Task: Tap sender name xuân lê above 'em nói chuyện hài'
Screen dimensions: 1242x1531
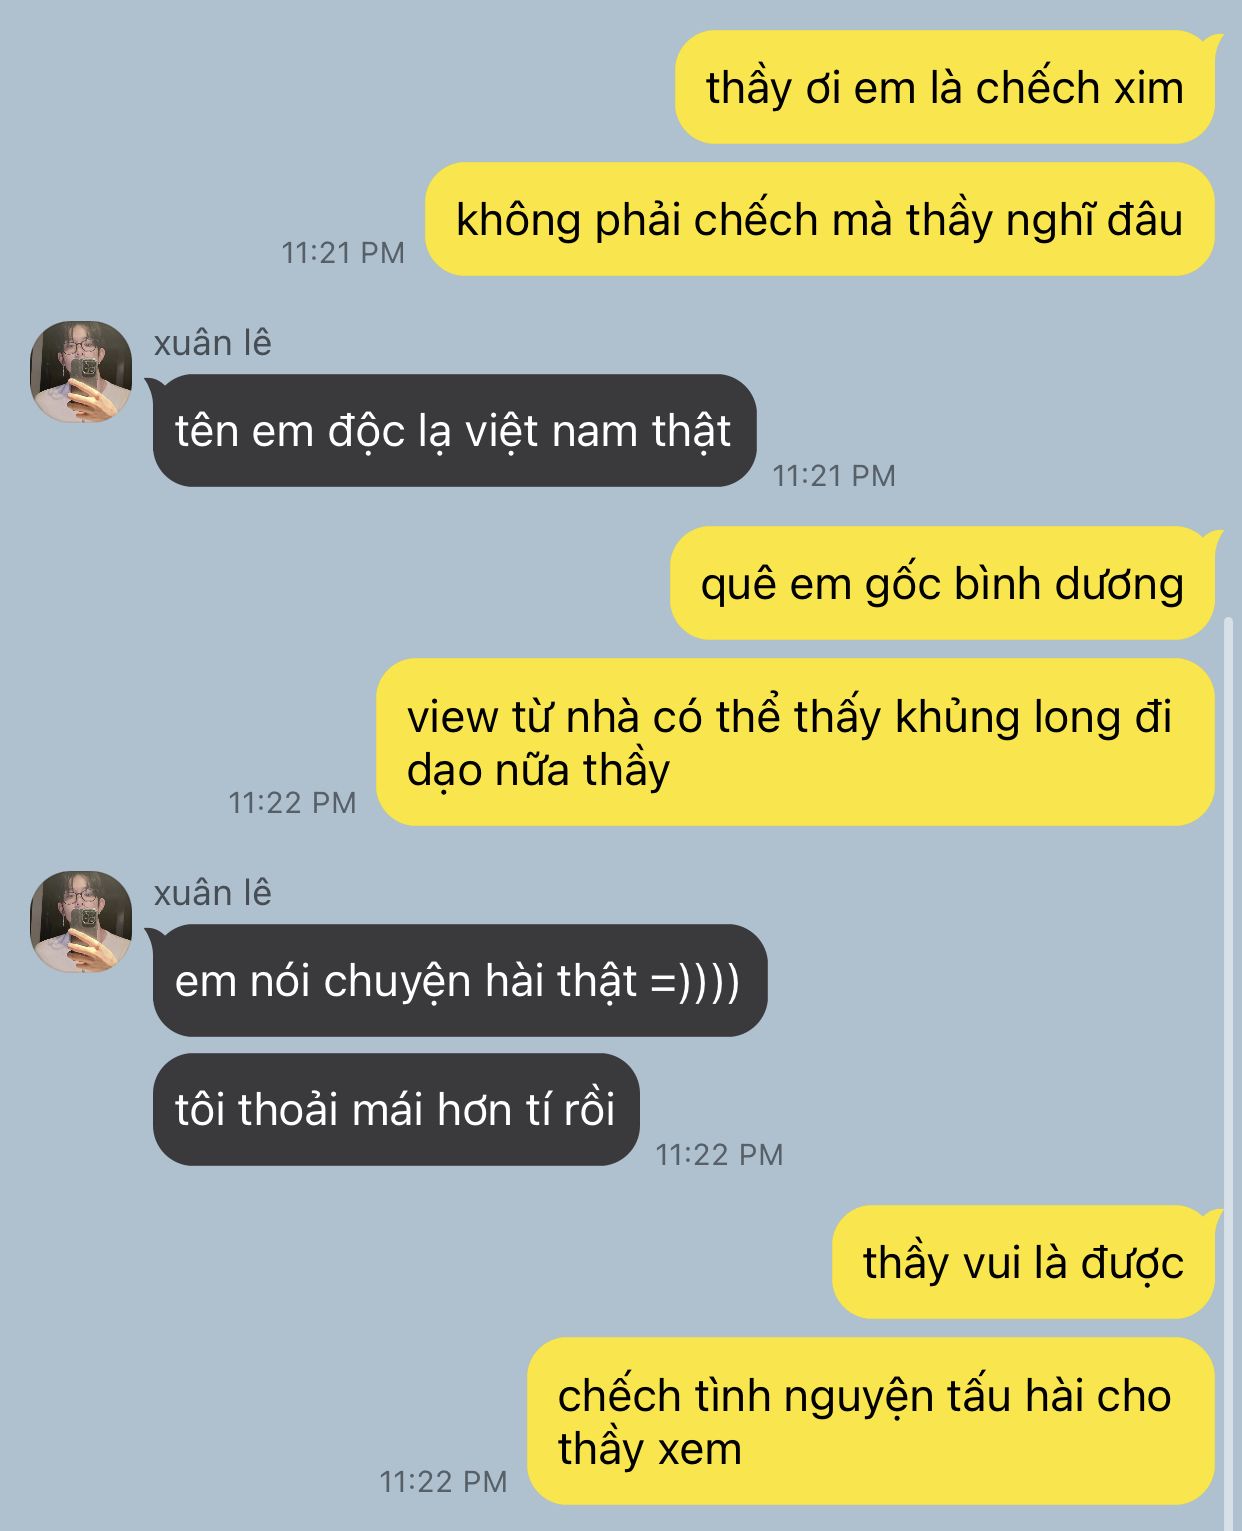Action: point(212,893)
